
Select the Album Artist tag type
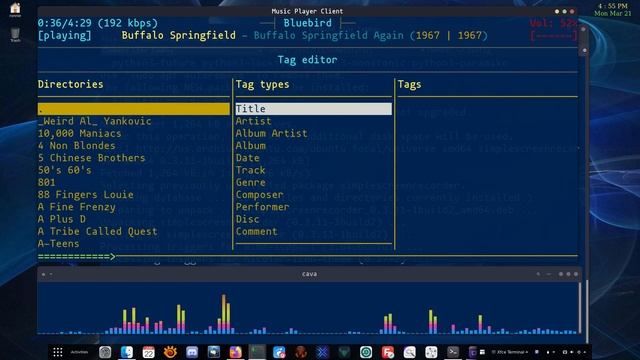271,133
